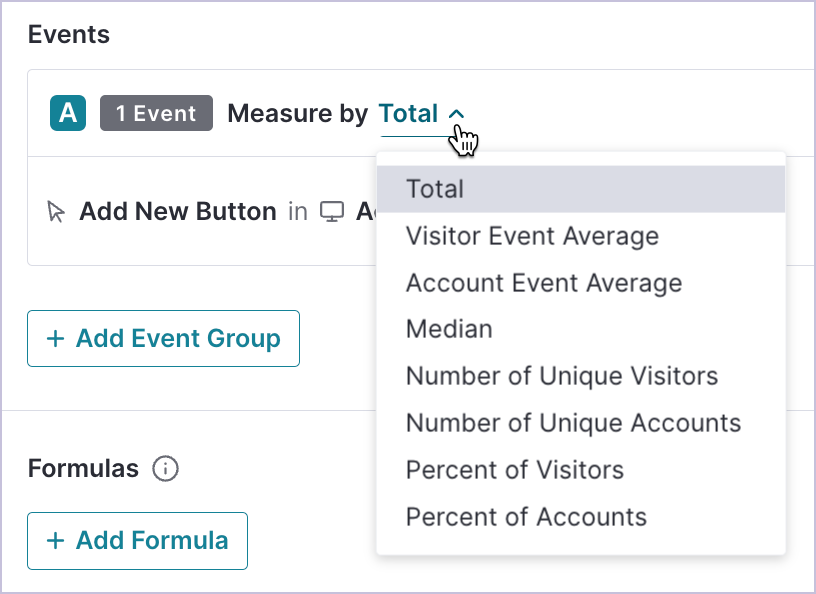
Task: Click the monitor icon after 'in'
Action: [x=332, y=212]
